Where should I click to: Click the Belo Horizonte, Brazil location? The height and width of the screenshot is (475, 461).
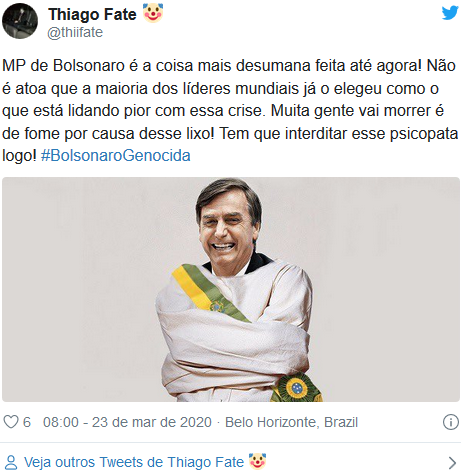pos(291,422)
